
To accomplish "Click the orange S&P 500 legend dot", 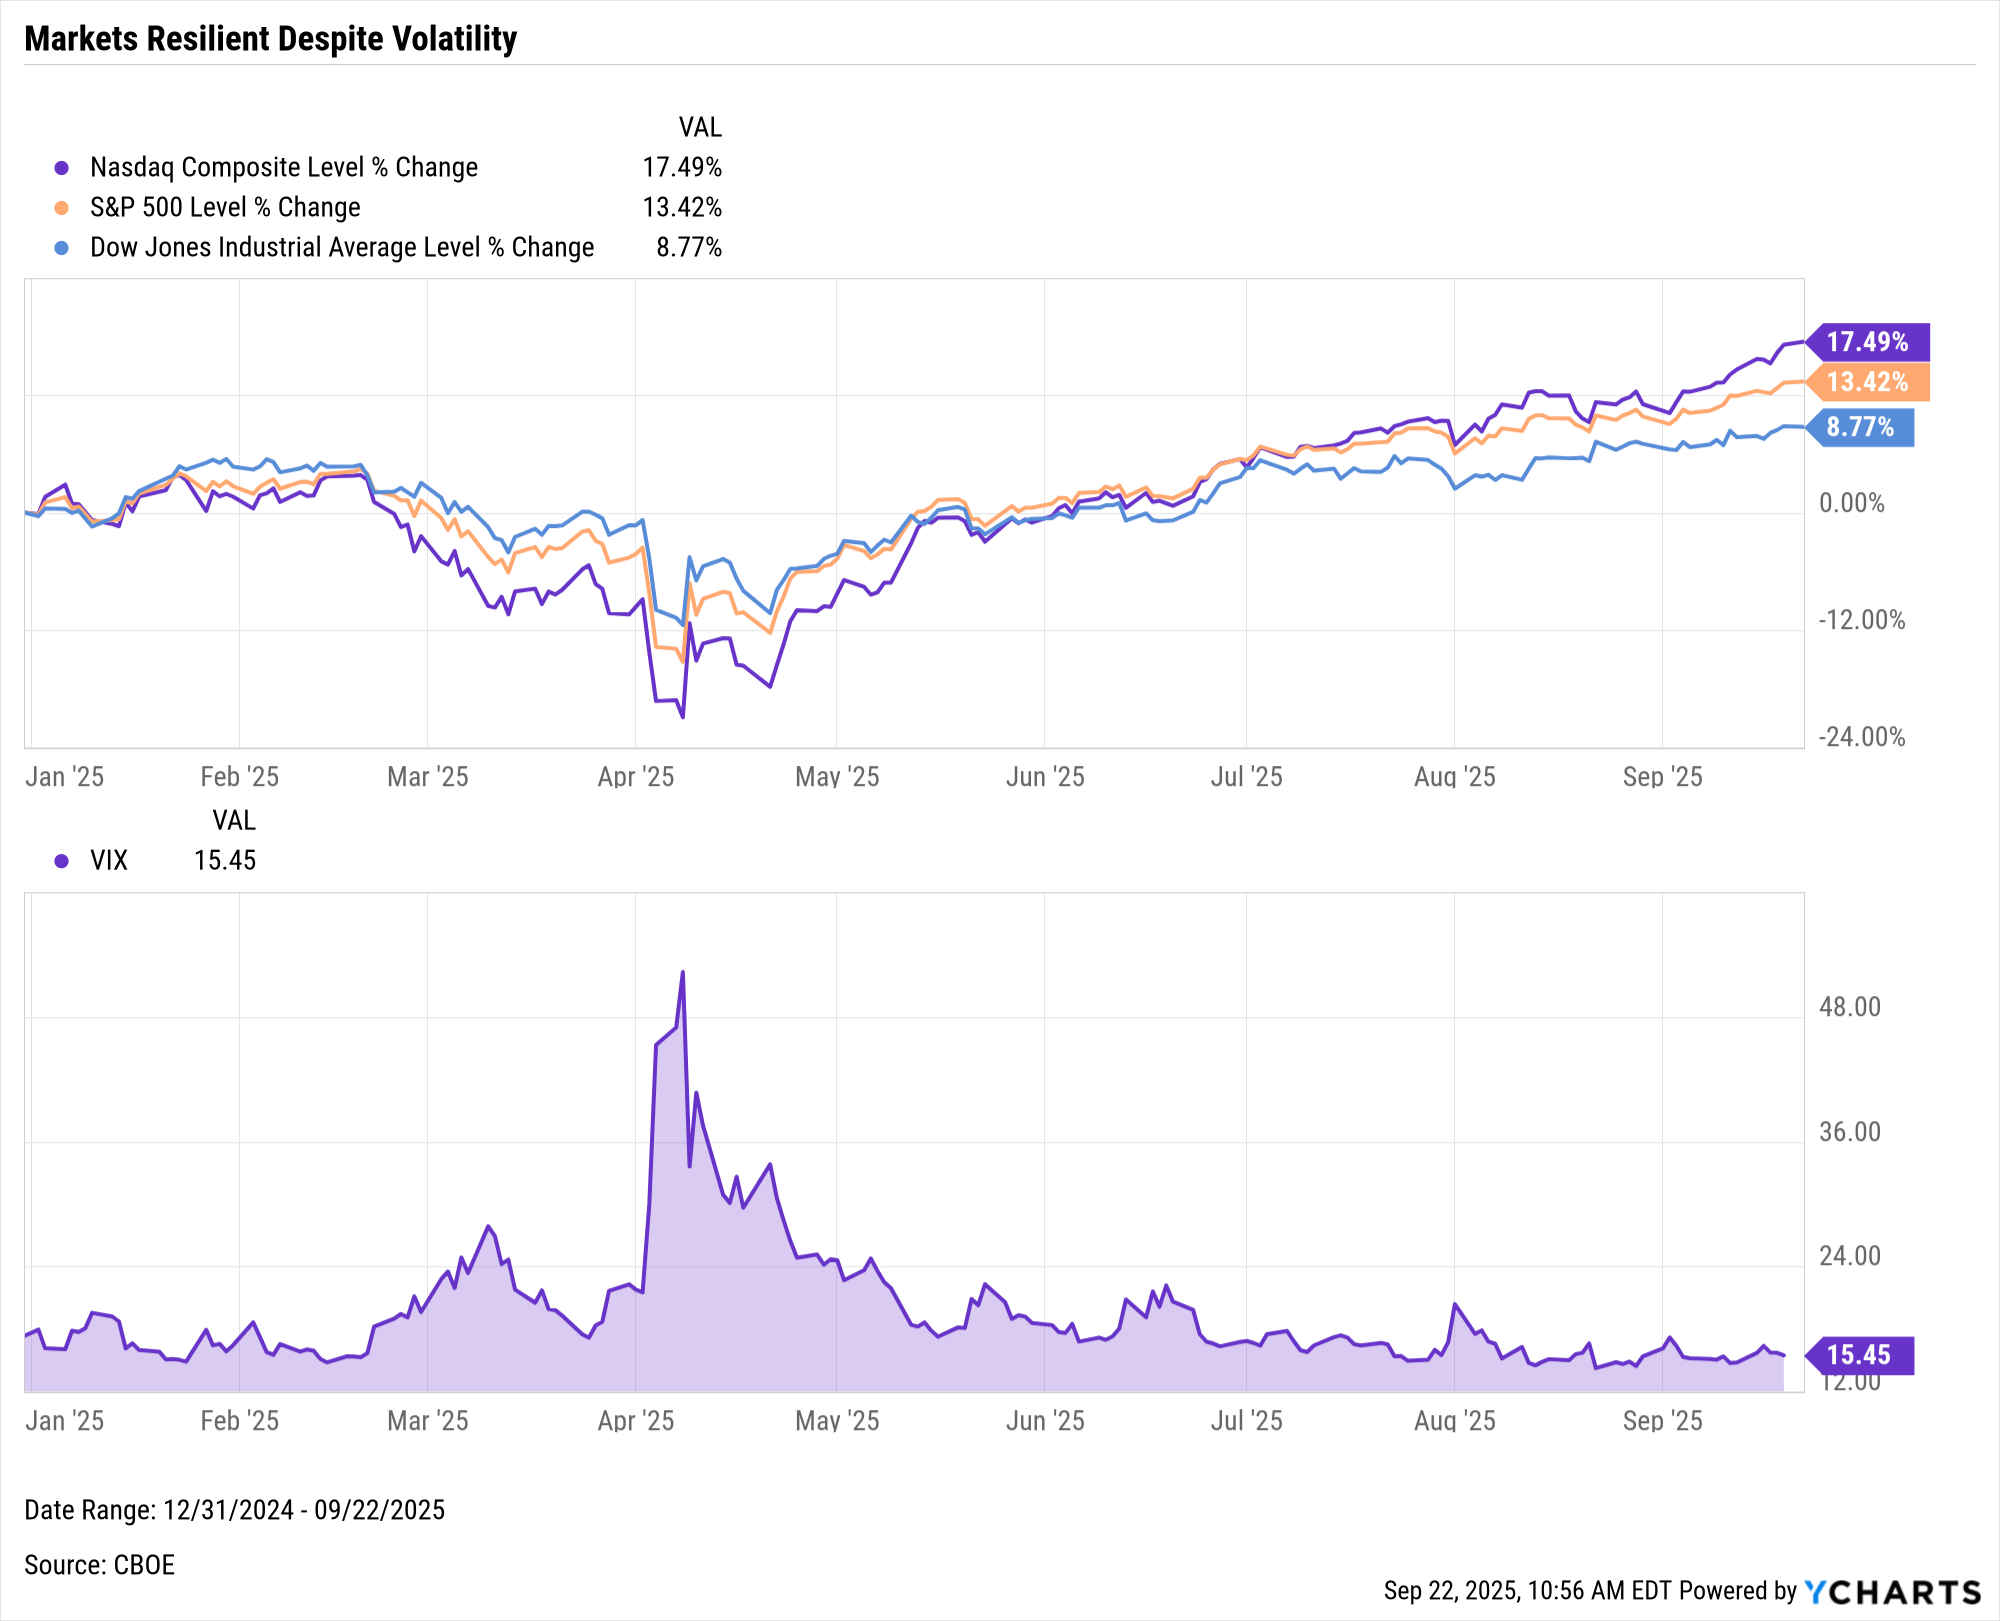I will [62, 208].
